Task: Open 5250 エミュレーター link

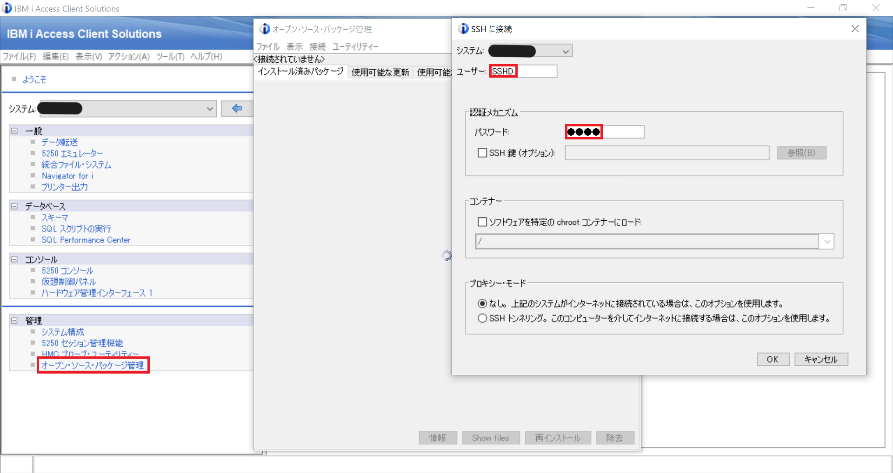Action: (72, 154)
